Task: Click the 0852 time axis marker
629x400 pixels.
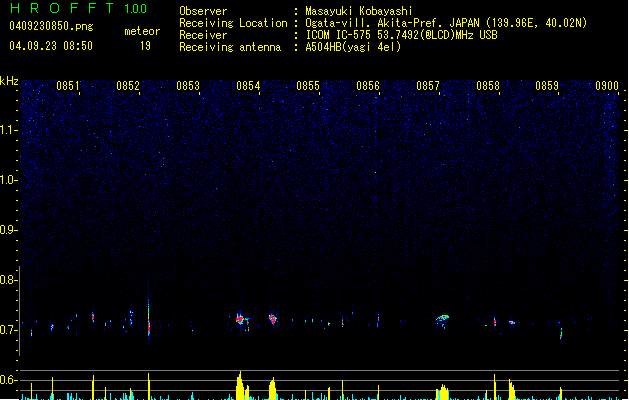Action: [x=128, y=86]
